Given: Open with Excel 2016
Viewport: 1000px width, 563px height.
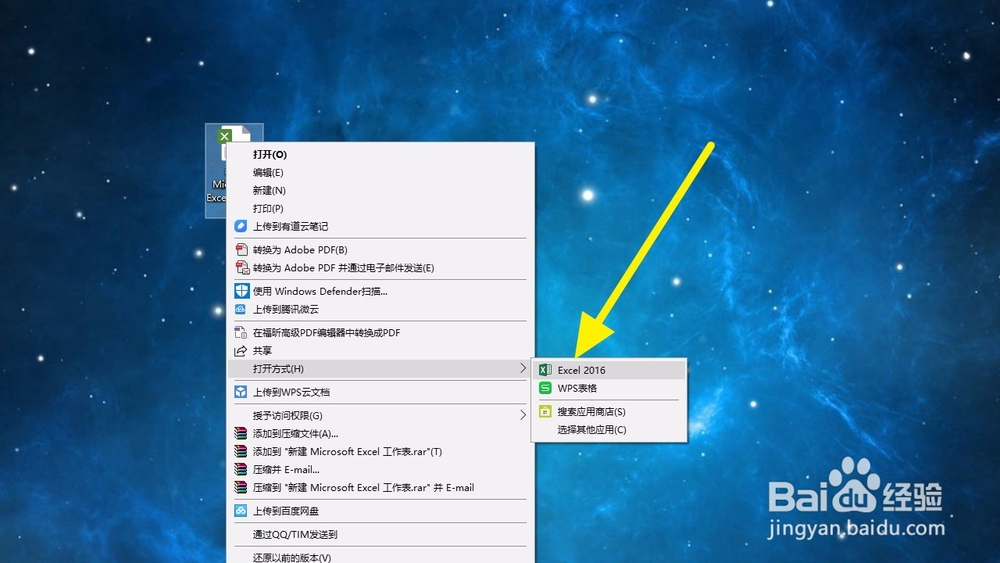Looking at the screenshot, I should 609,370.
